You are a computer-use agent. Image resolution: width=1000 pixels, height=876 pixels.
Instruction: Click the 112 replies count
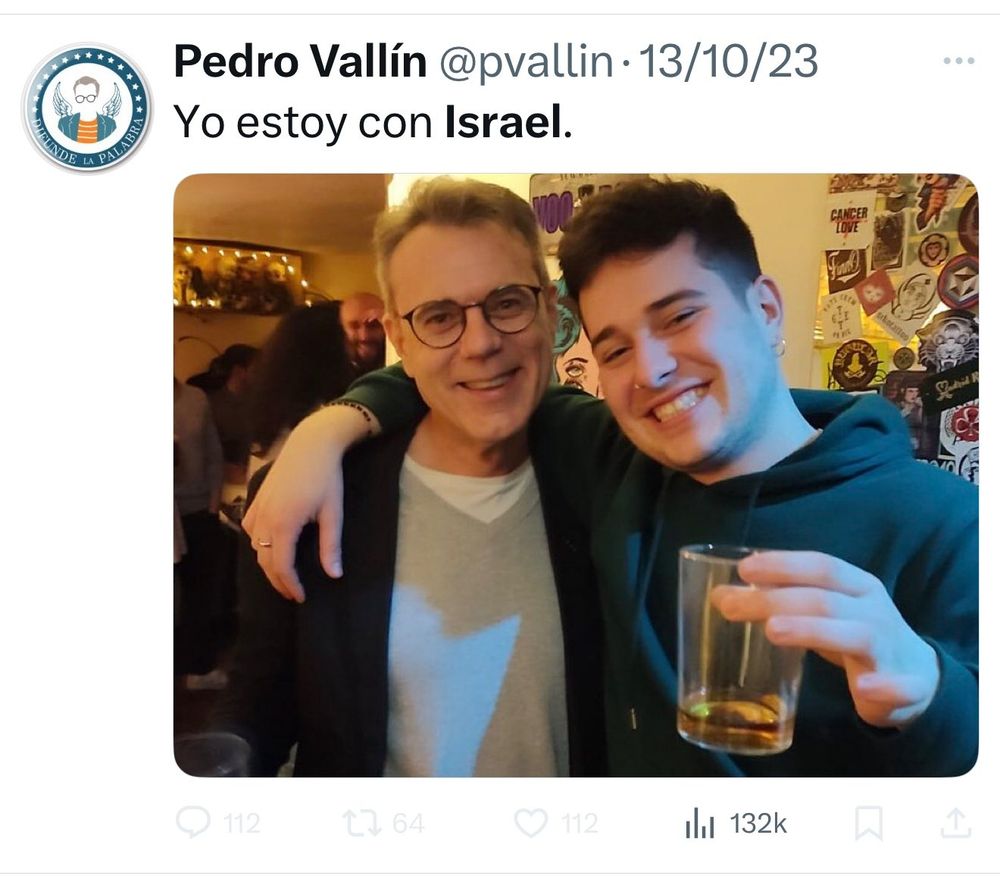[x=242, y=823]
